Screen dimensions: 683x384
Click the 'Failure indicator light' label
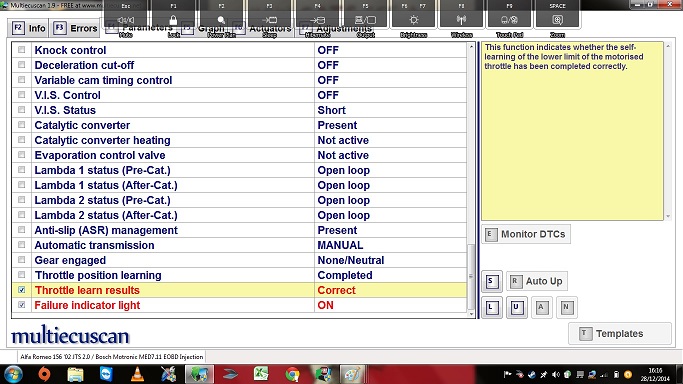(87, 305)
